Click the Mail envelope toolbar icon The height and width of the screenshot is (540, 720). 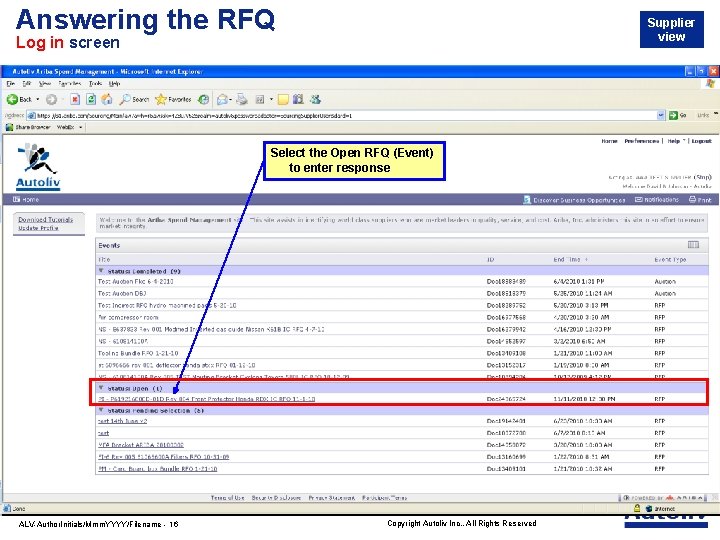coord(222,99)
